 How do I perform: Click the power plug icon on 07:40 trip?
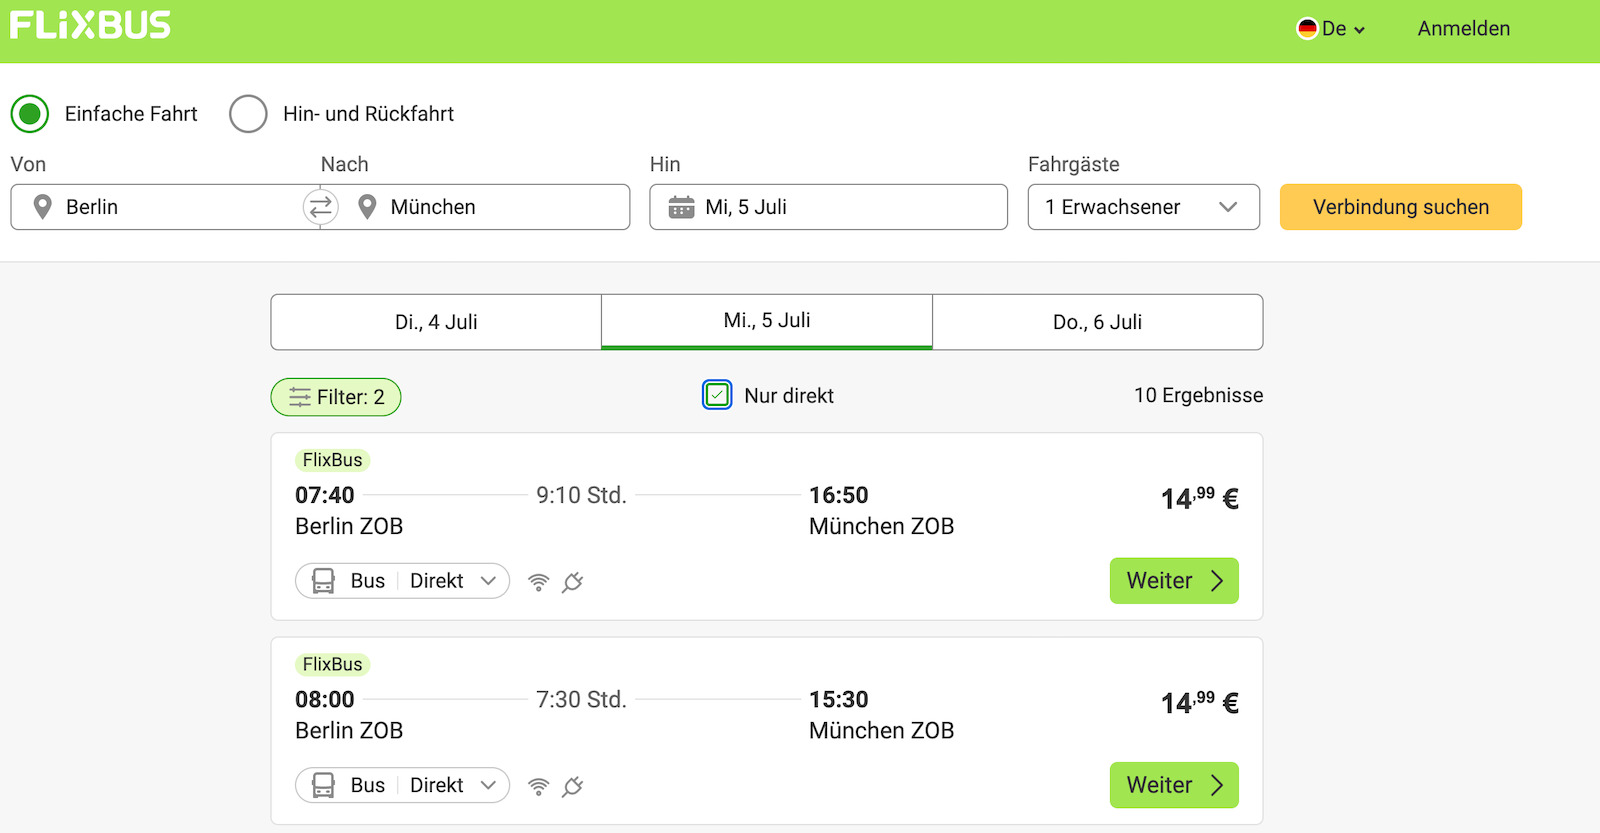tap(572, 582)
